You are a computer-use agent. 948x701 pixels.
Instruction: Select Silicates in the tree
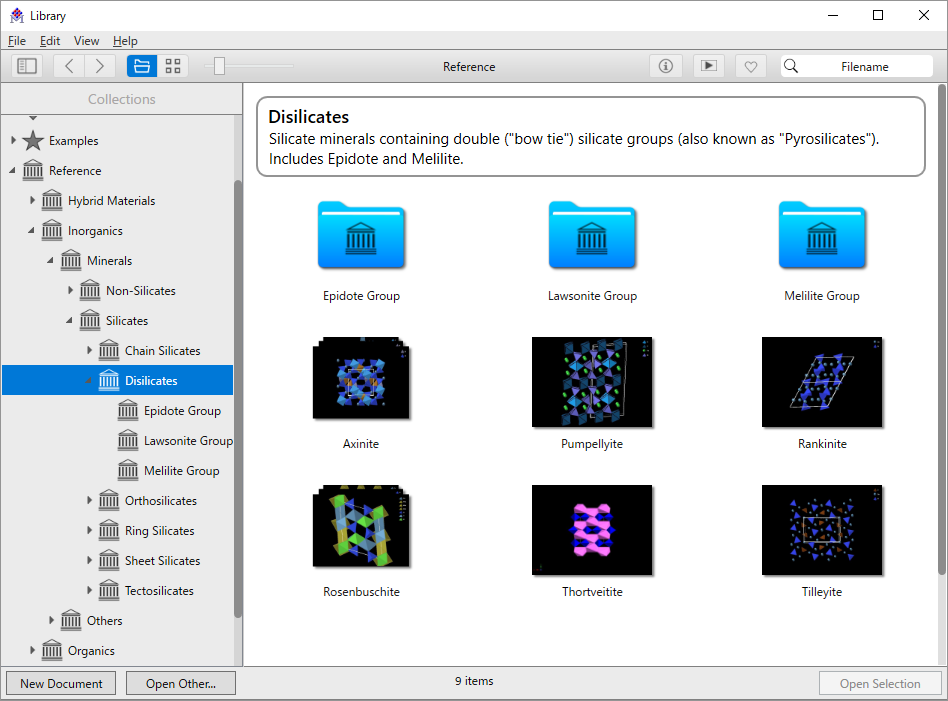[127, 321]
